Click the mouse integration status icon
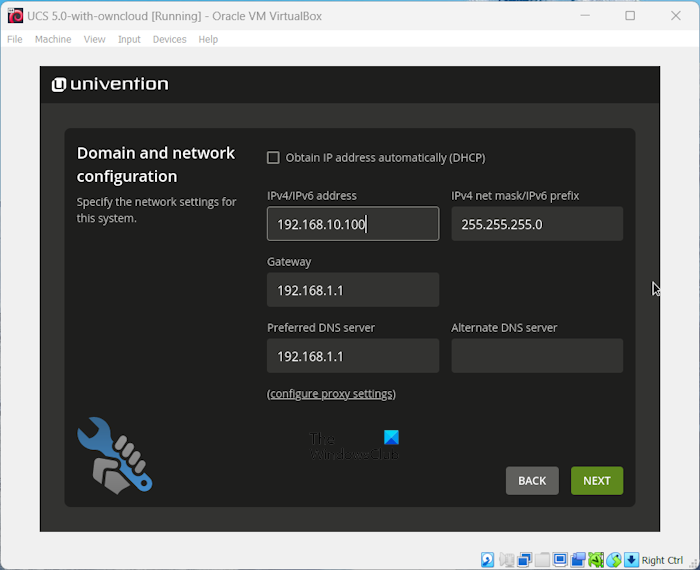This screenshot has height=570, width=700. [613, 559]
